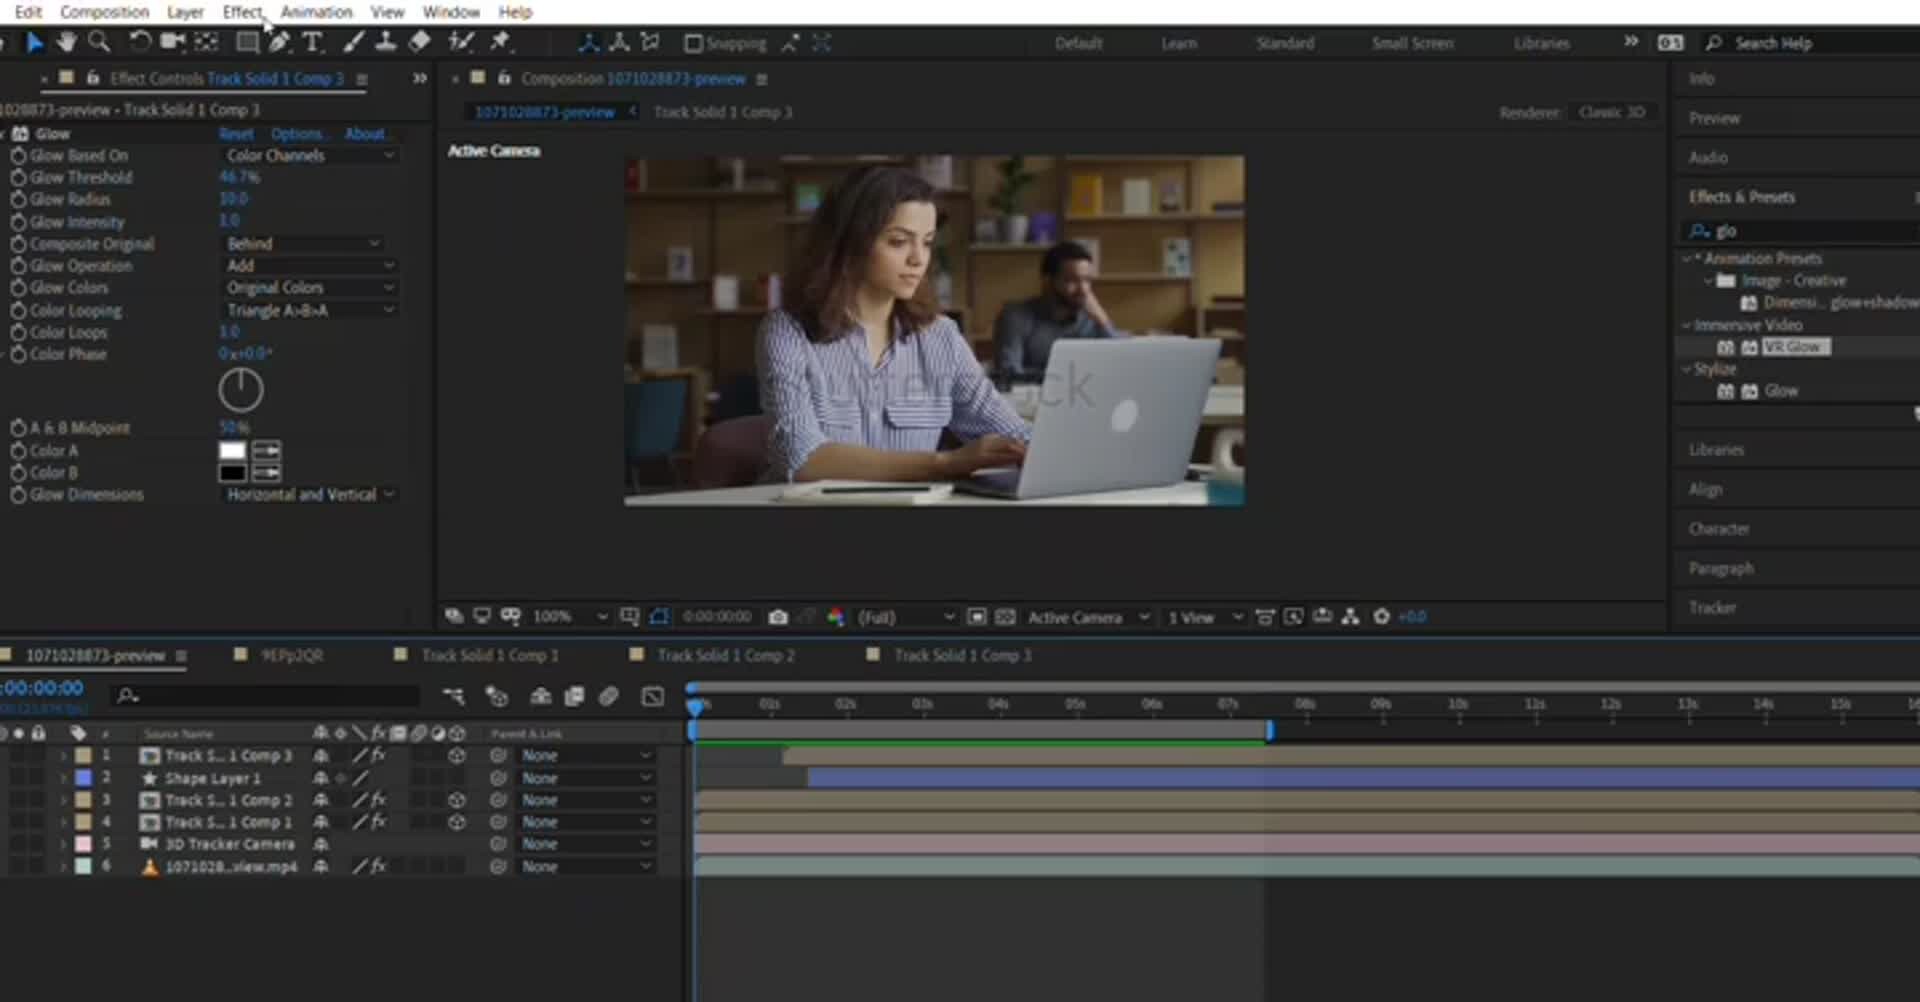Open the white Color A swatch
1920x1002 pixels.
232,451
